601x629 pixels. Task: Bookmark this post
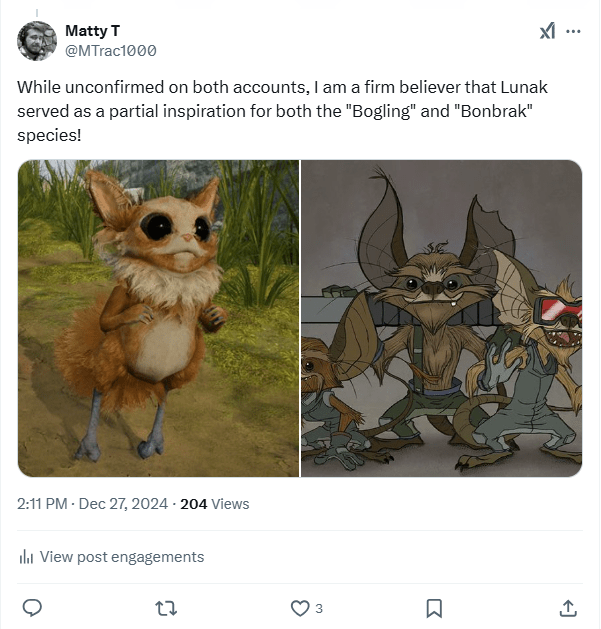point(434,607)
